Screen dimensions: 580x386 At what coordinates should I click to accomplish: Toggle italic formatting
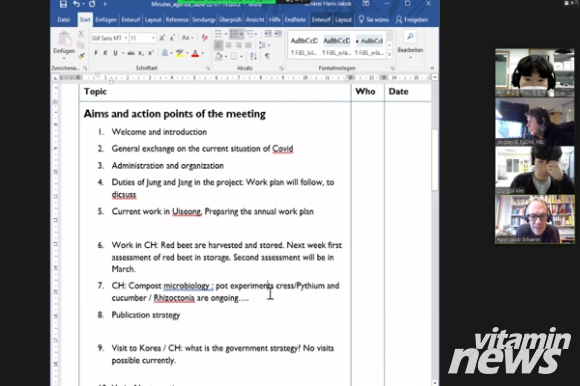pyautogui.click(x=105, y=53)
